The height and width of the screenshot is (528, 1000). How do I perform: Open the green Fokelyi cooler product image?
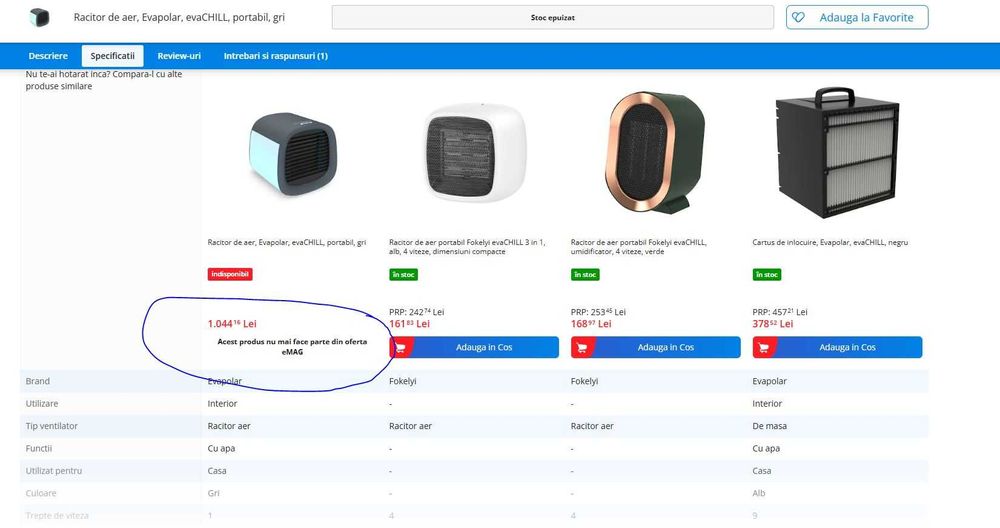pos(654,152)
